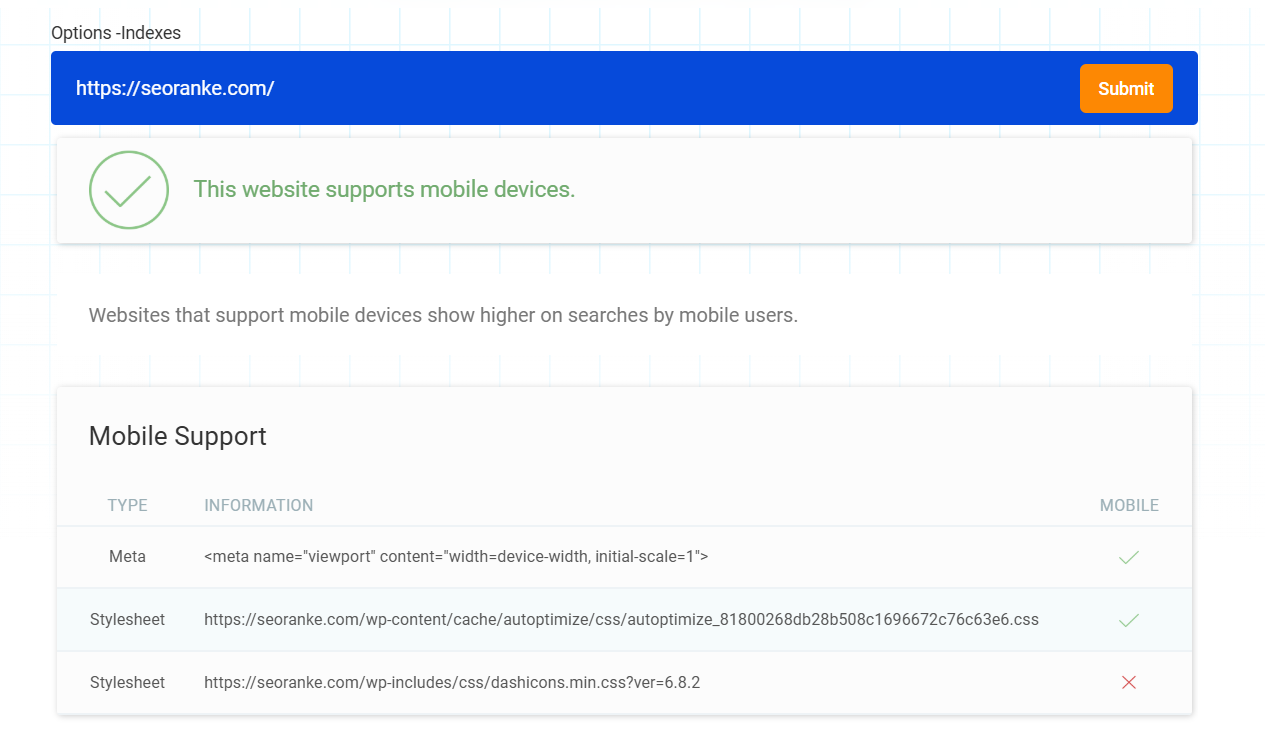Click the Stylesheet label in the autoptimize row

coord(127,620)
